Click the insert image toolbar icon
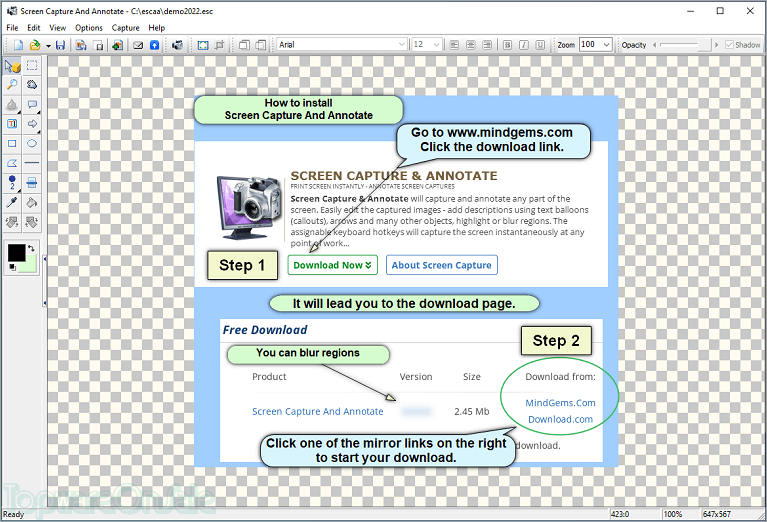The height and width of the screenshot is (522, 767). 117,45
